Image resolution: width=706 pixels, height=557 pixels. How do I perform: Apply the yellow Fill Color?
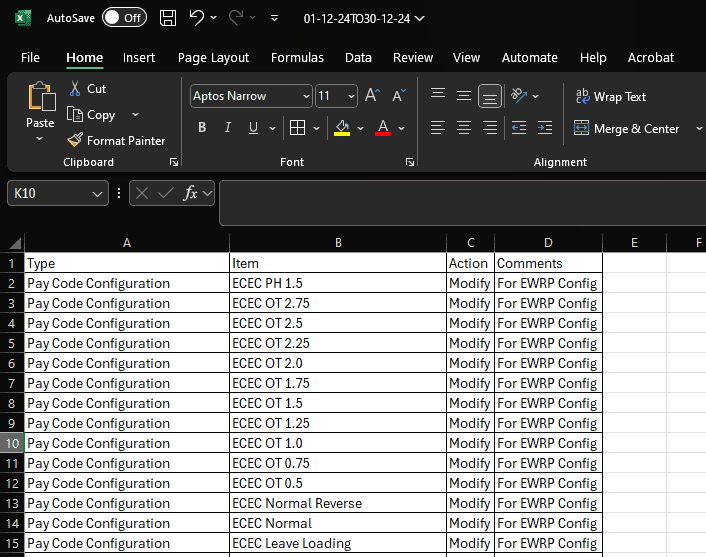[342, 128]
